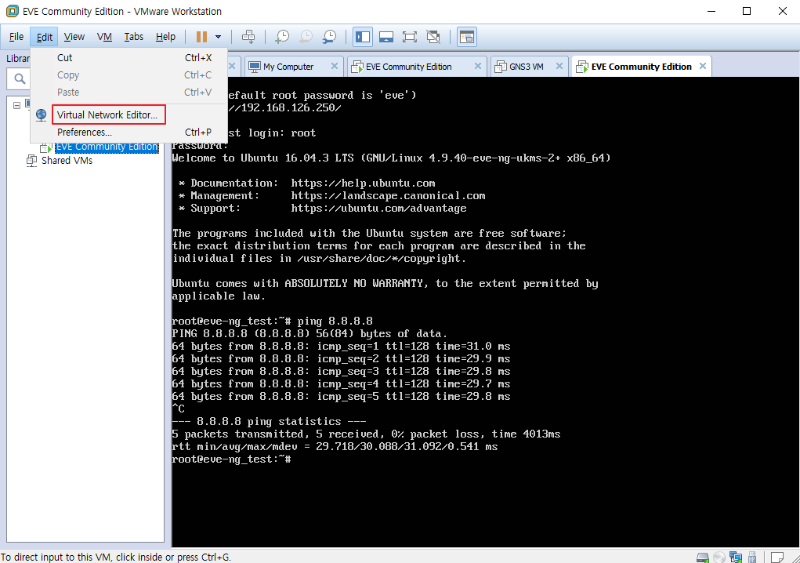Take a snapshot using the toolbar clock icon
Viewport: 800px width, 563px height.
(x=282, y=37)
